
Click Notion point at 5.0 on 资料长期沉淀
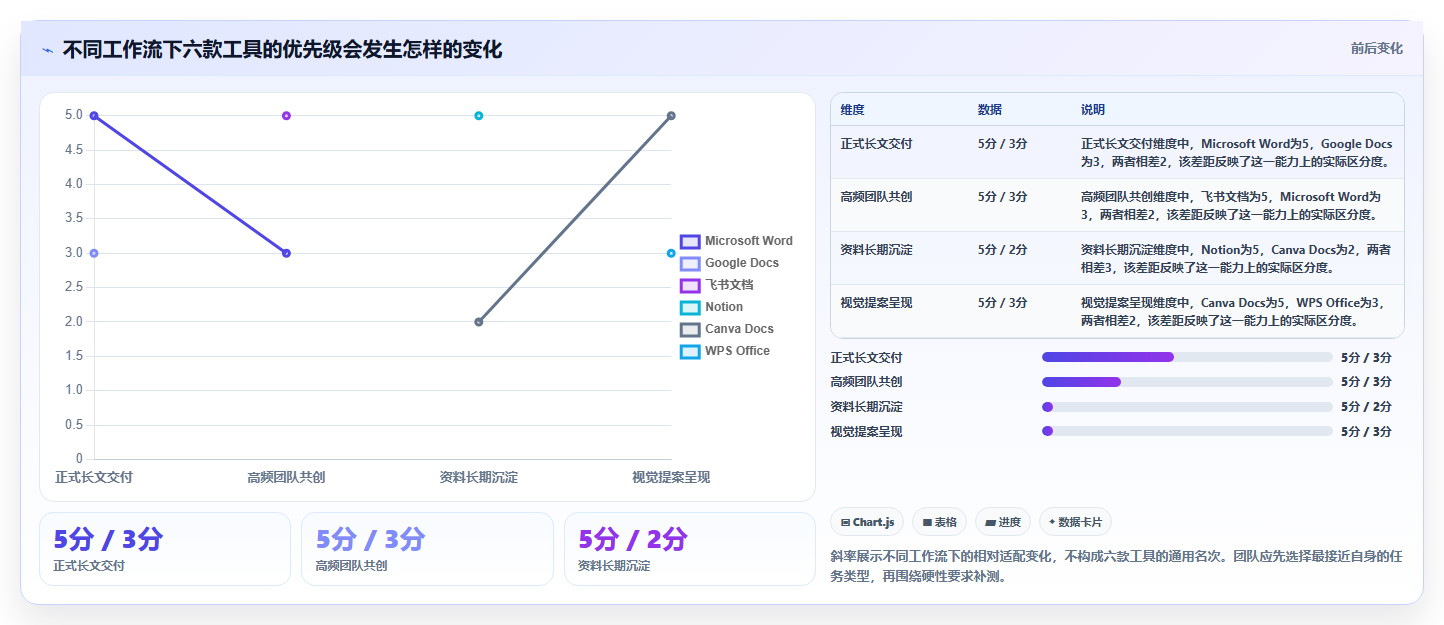(479, 116)
